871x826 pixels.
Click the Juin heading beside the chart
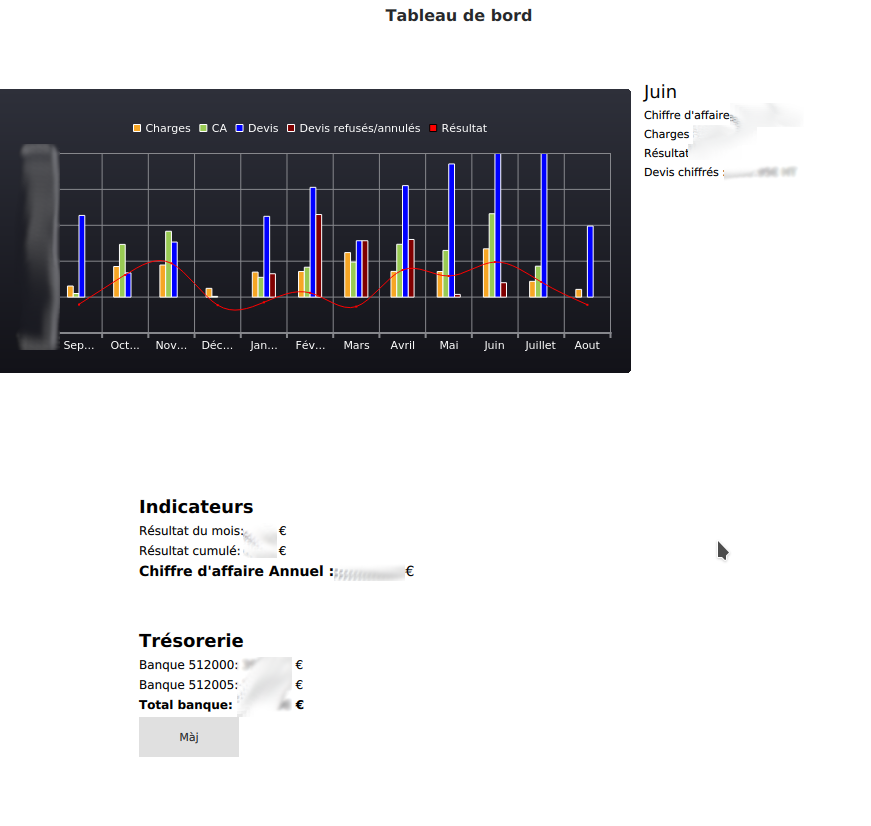(660, 92)
